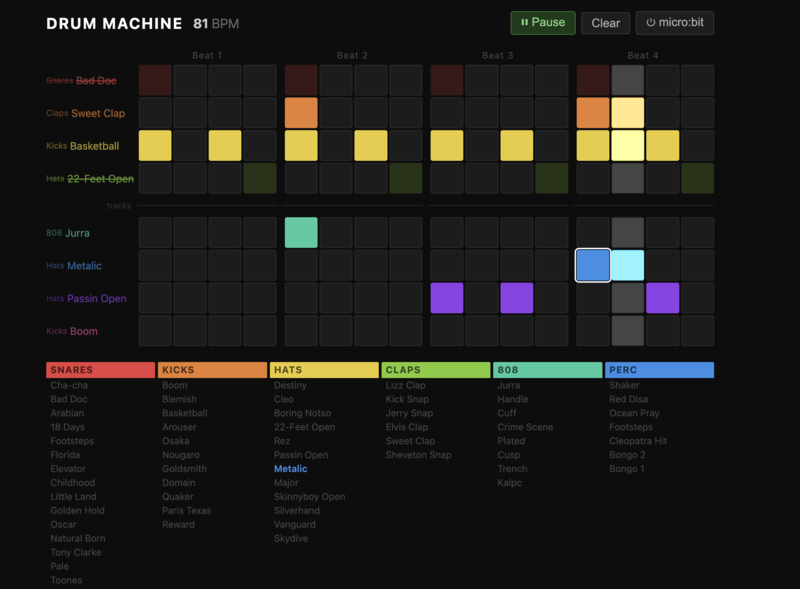Choose the Handle 808 sample
The image size is (800, 589).
[x=513, y=399]
